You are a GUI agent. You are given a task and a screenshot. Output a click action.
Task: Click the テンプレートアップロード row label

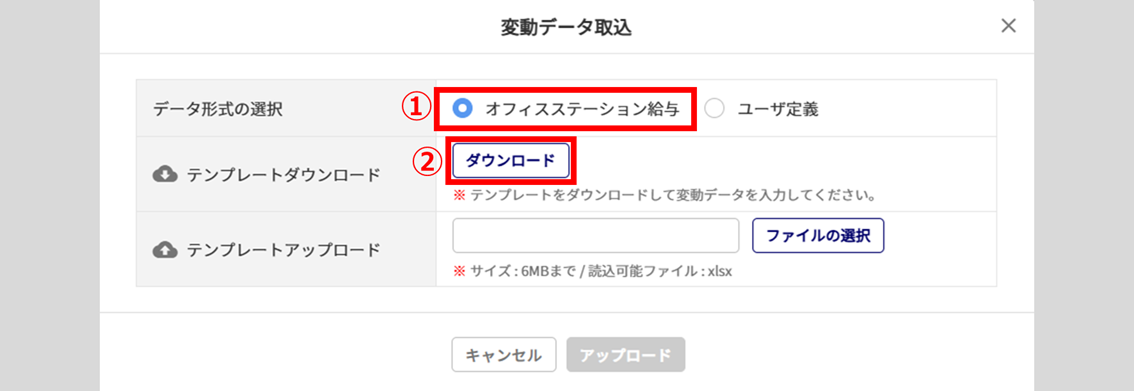[x=284, y=250]
